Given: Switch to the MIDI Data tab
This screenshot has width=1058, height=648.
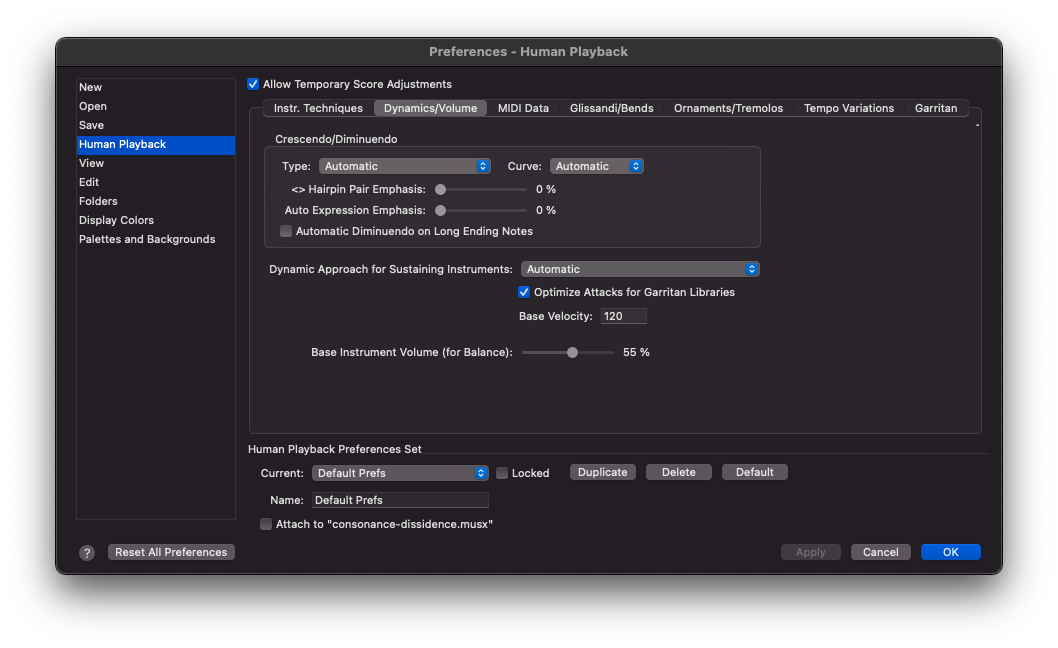Looking at the screenshot, I should (x=523, y=108).
